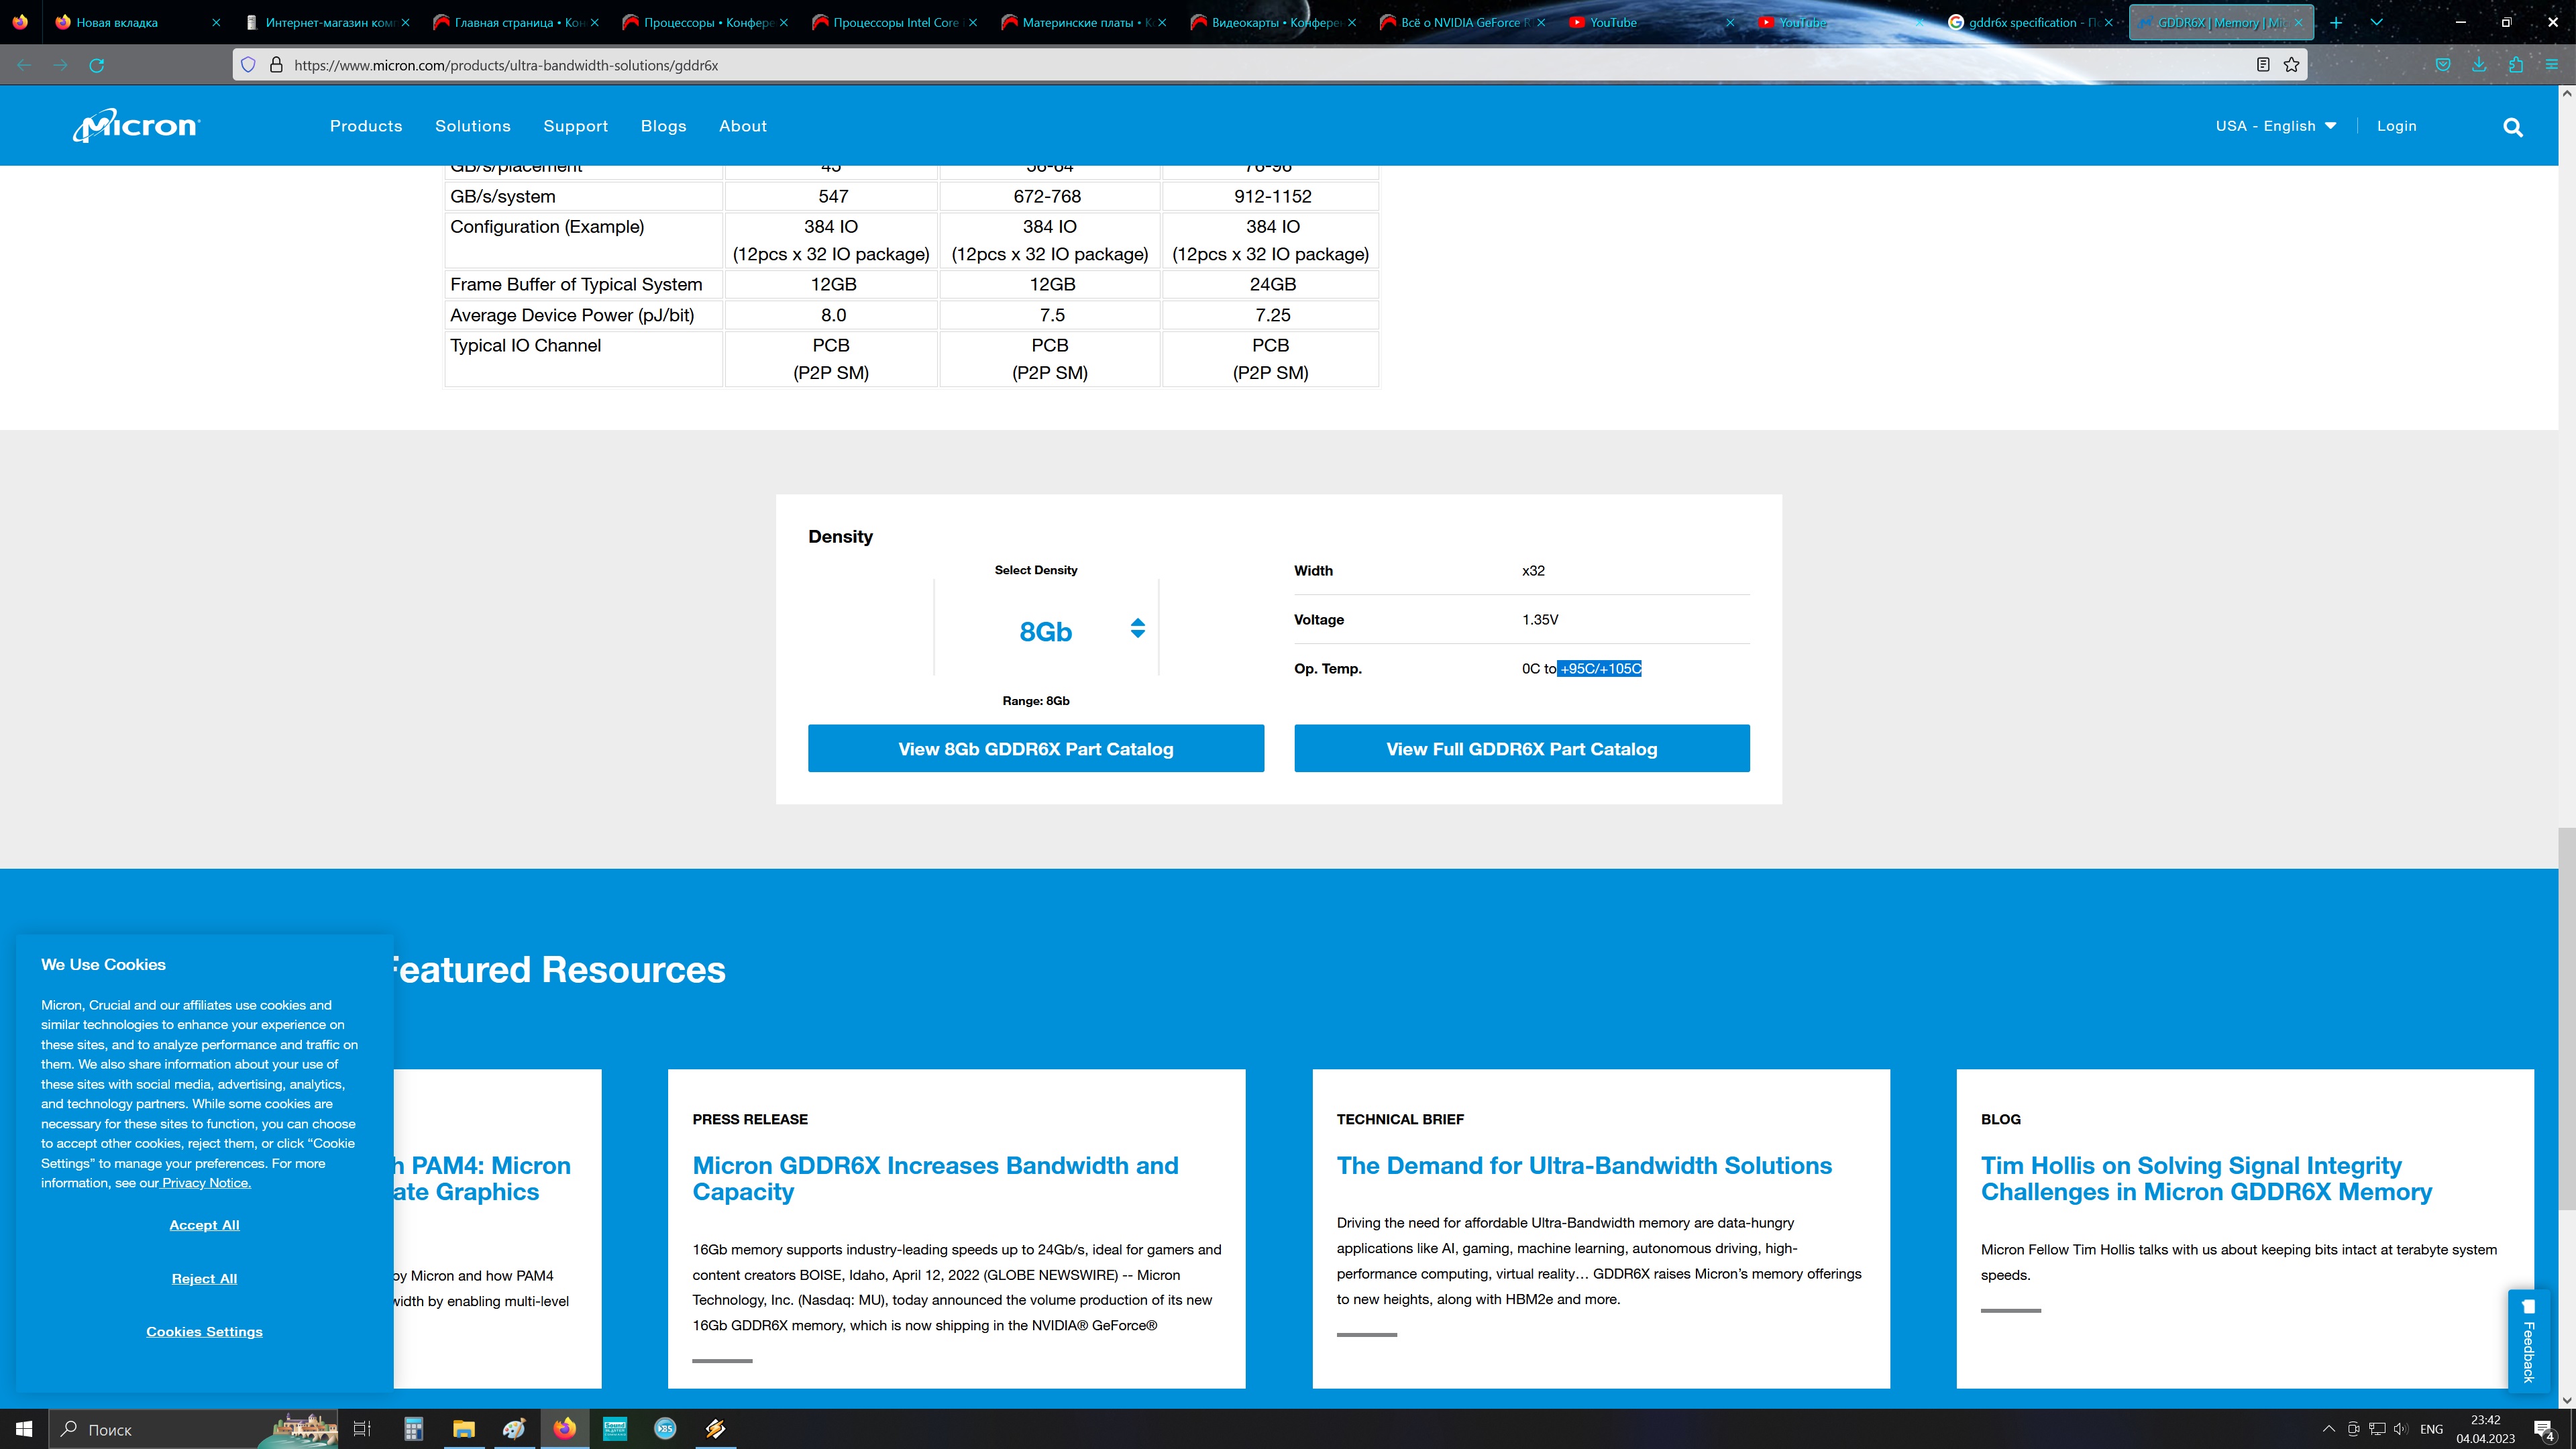Screen dimensions: 2576x1449
Task: Click Accept All cookies link
Action: [204, 1225]
